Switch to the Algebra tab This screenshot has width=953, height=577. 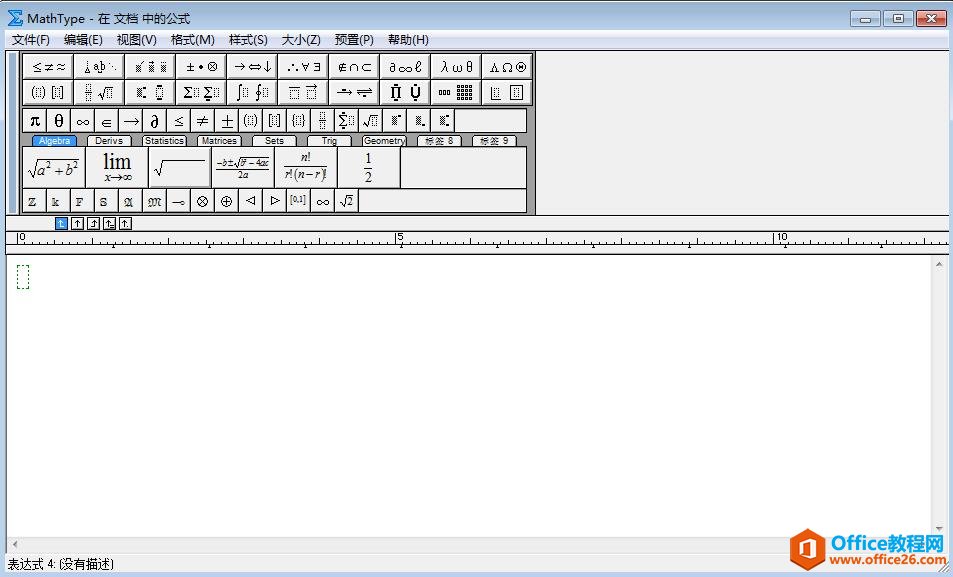(55, 140)
